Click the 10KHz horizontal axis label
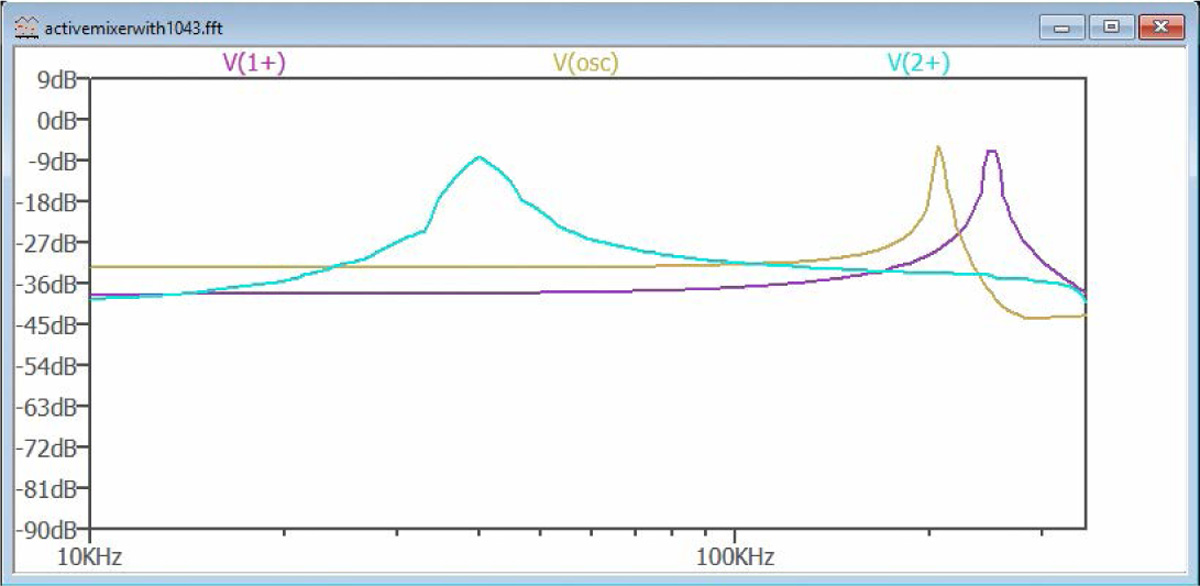The width and height of the screenshot is (1200, 586). coord(91,556)
